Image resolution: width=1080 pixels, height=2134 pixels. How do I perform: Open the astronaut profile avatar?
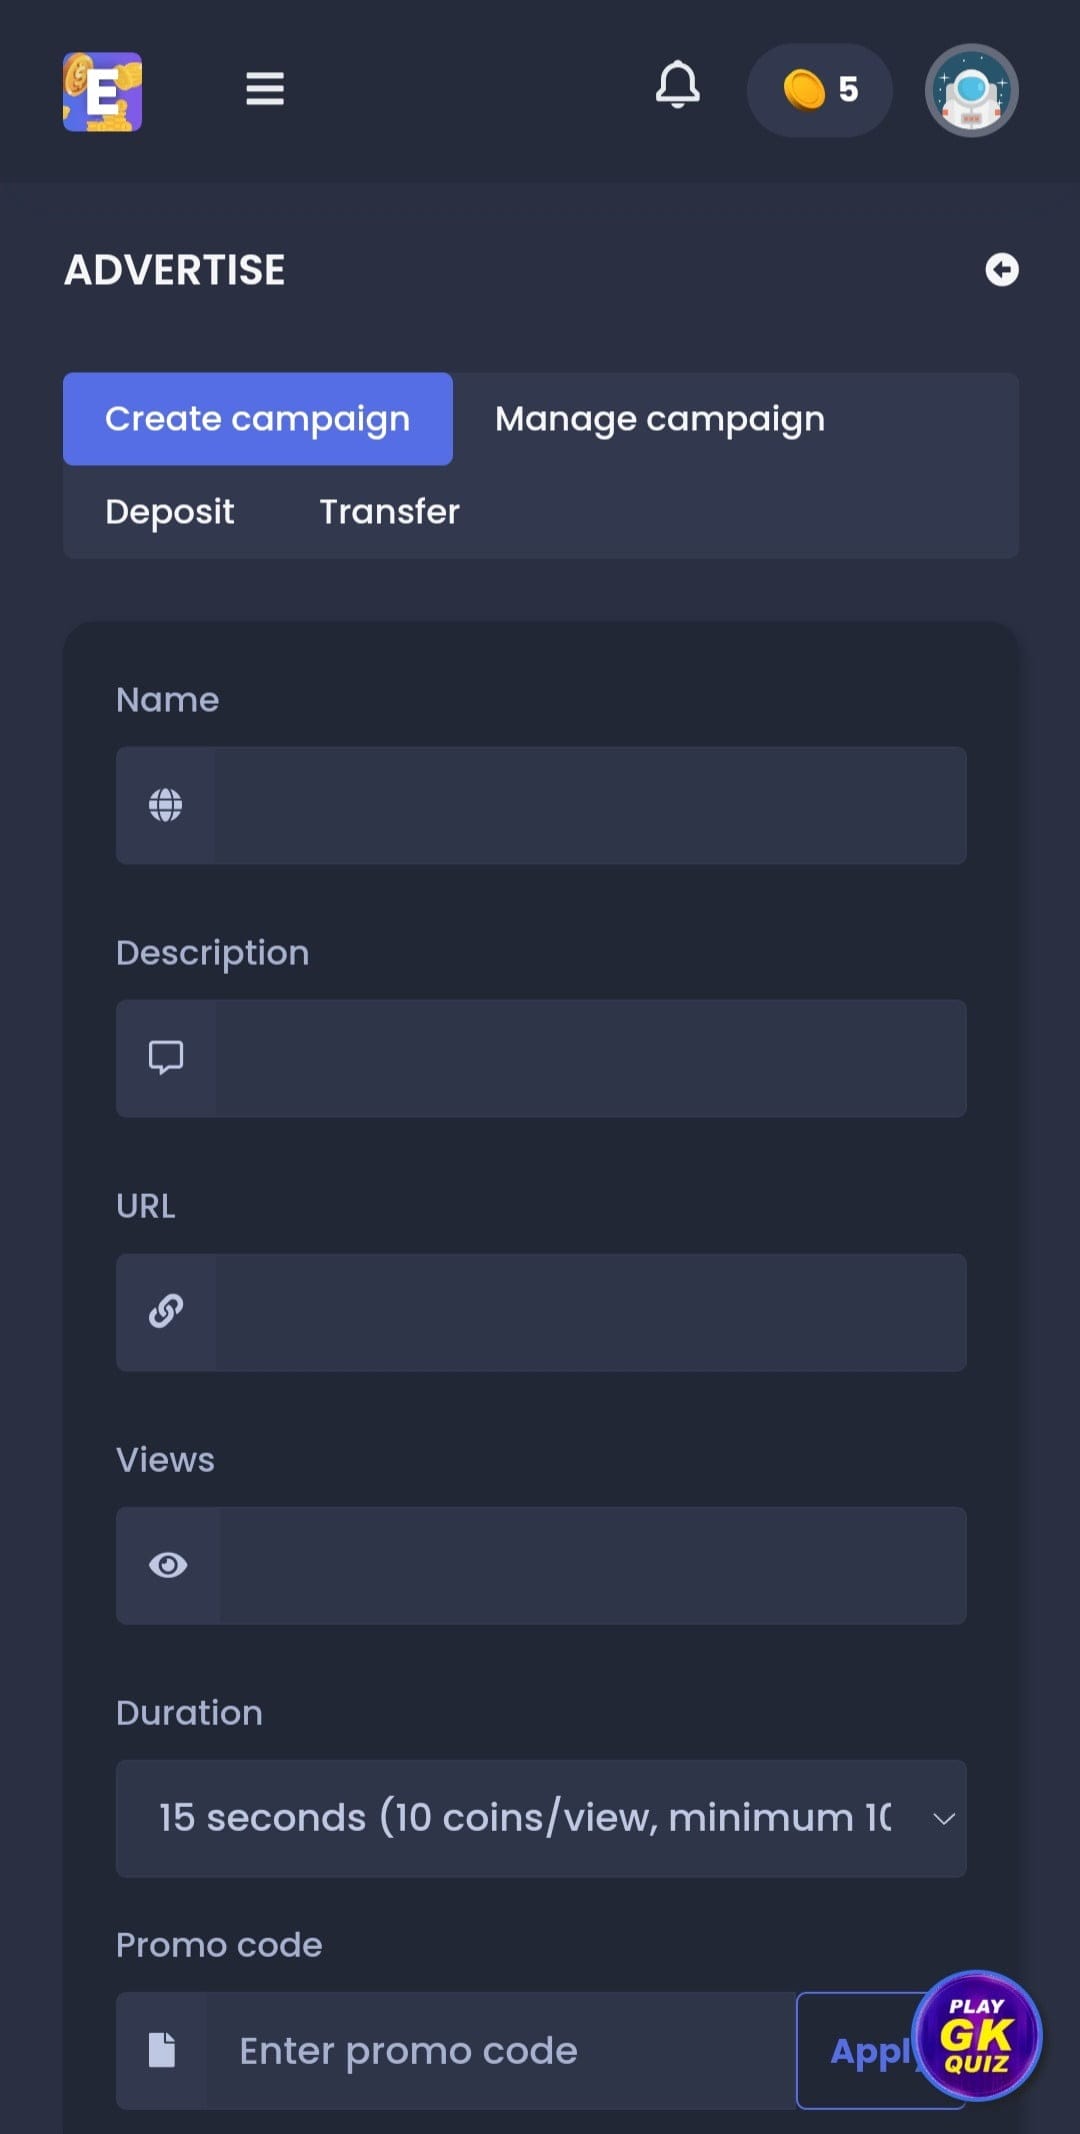click(971, 90)
